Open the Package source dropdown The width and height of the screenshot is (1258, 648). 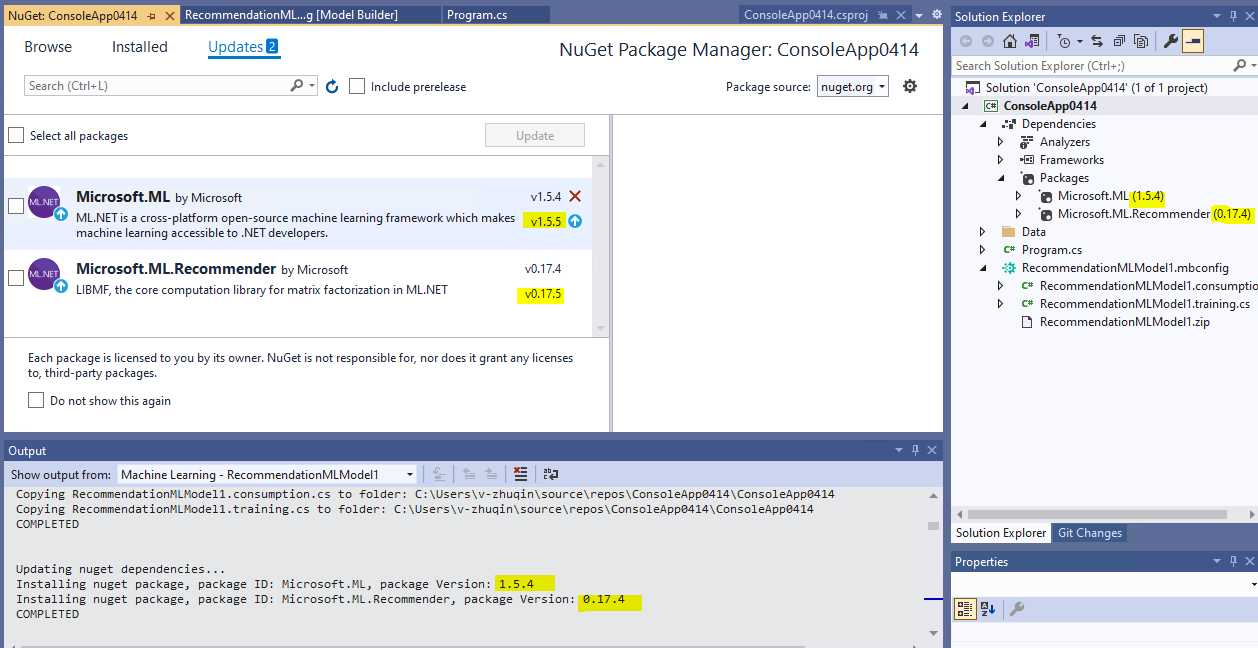point(852,86)
